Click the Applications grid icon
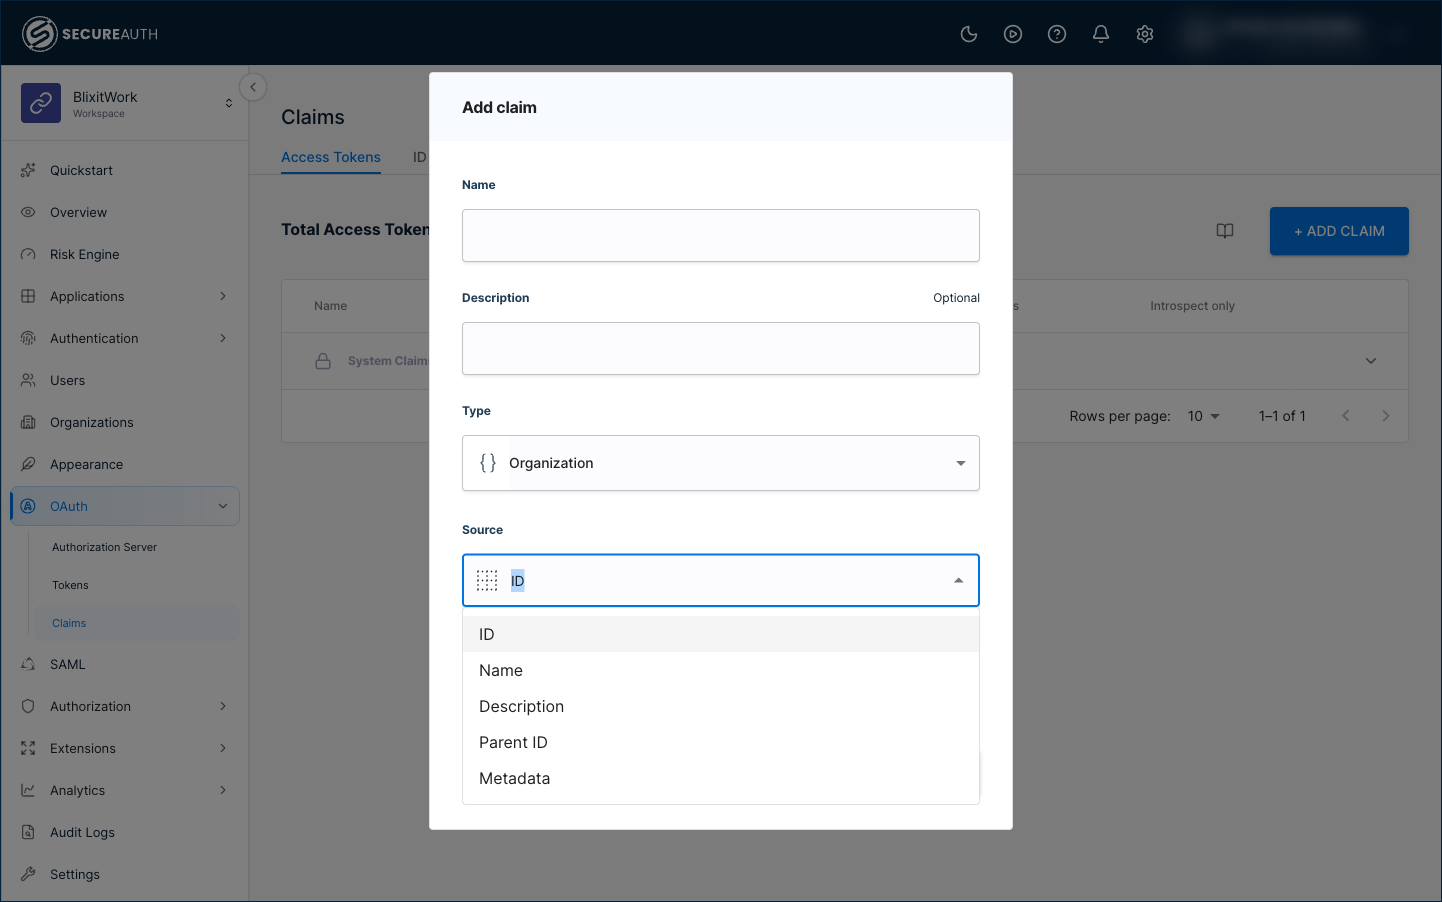Screen dimensions: 1442x902 [28, 296]
